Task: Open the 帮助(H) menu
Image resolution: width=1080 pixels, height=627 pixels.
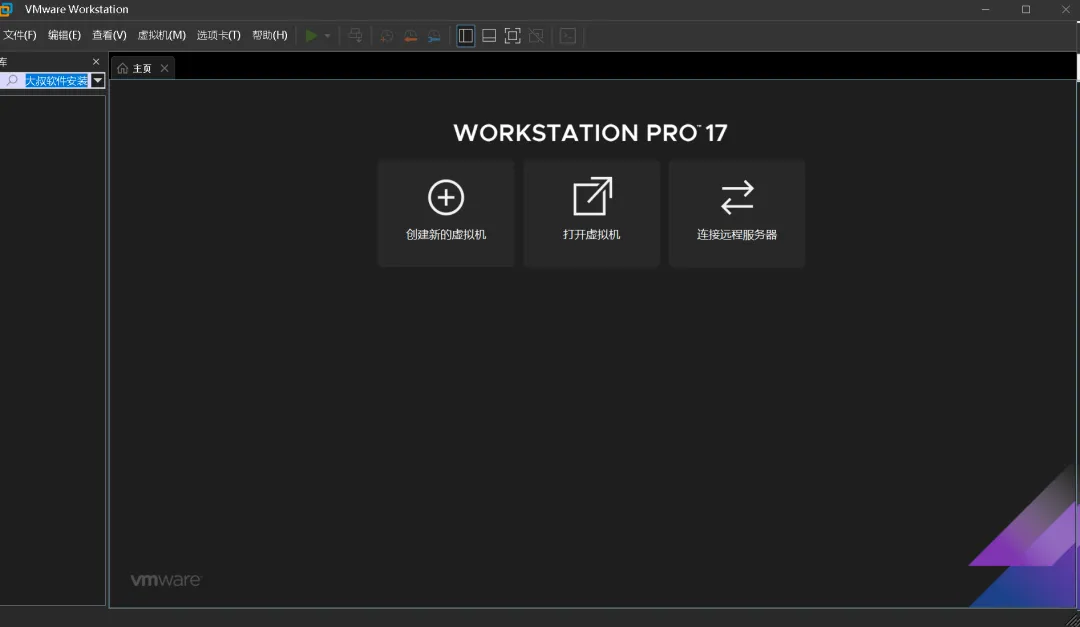Action: [x=269, y=35]
